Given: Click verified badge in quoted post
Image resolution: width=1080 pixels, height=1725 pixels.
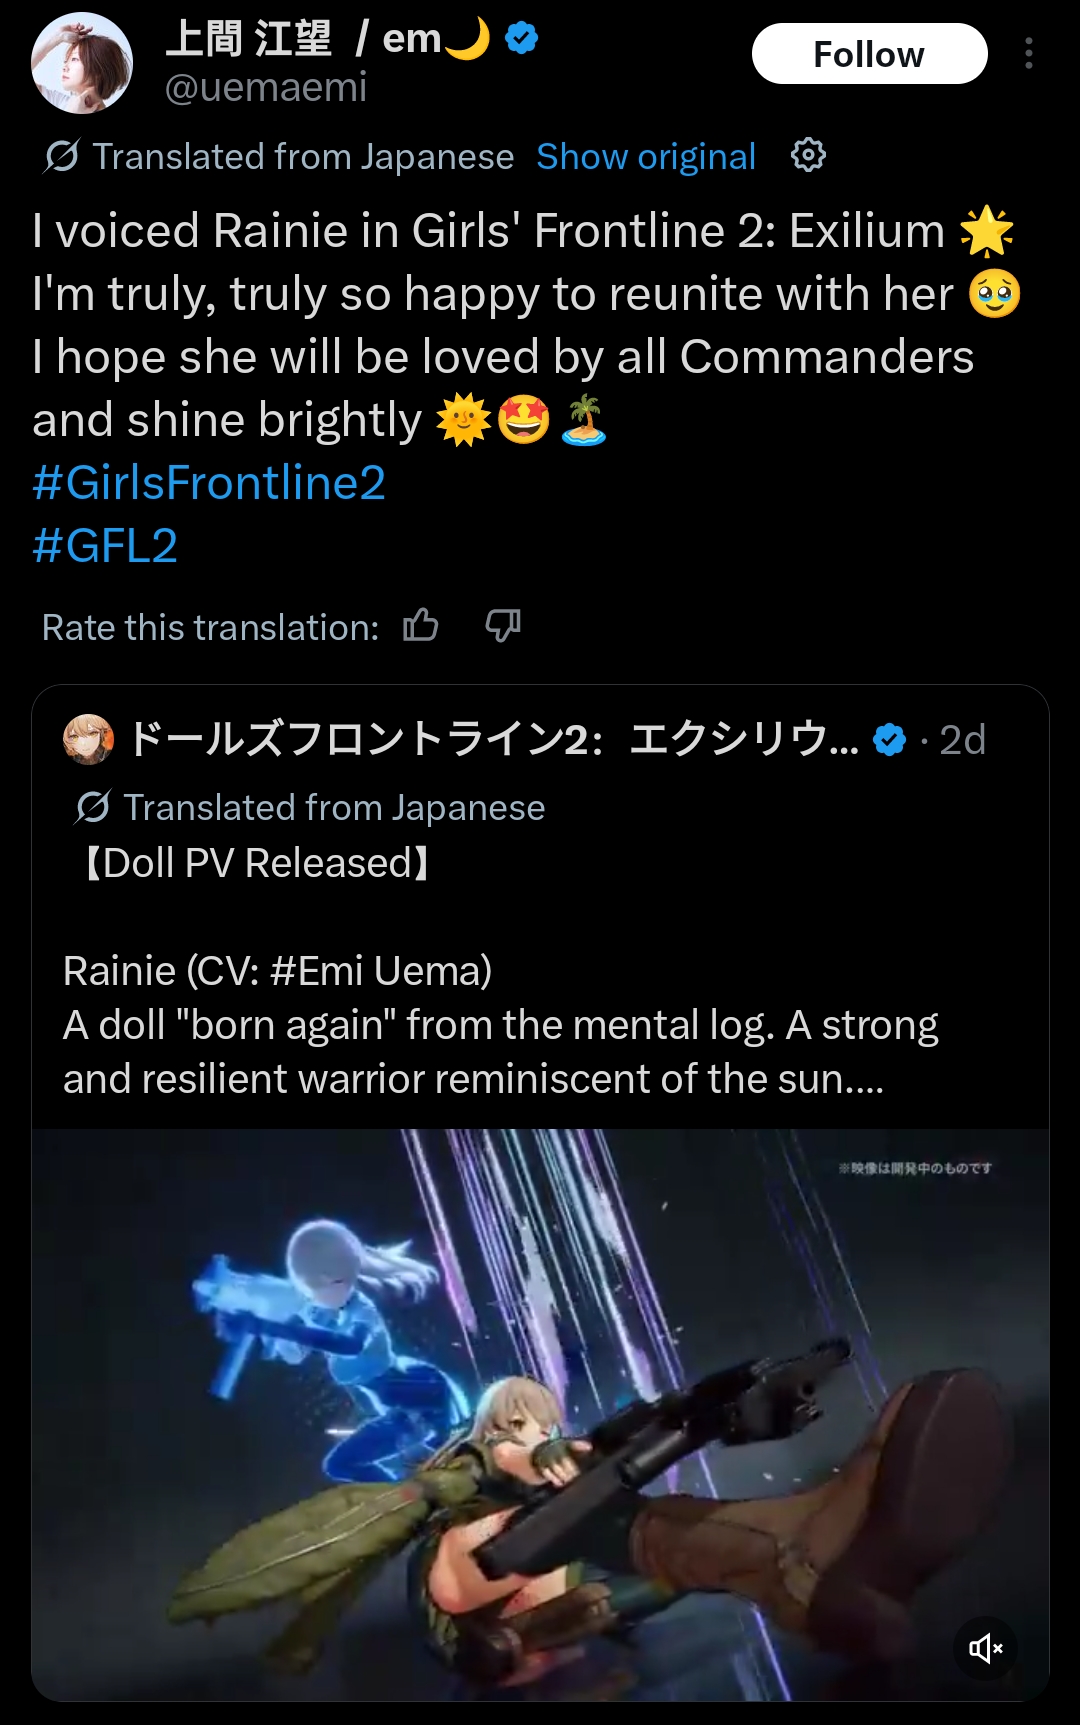Looking at the screenshot, I should tap(889, 740).
